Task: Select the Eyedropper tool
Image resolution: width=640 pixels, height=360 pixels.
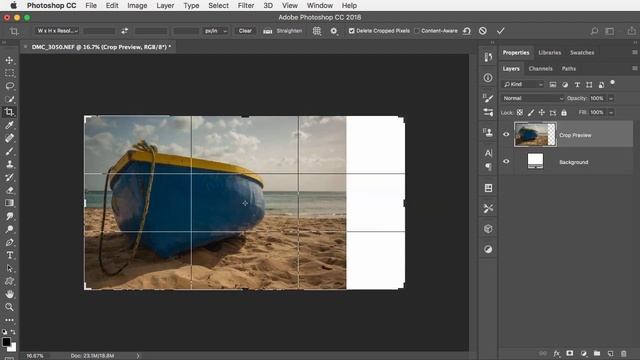Action: coord(9,125)
